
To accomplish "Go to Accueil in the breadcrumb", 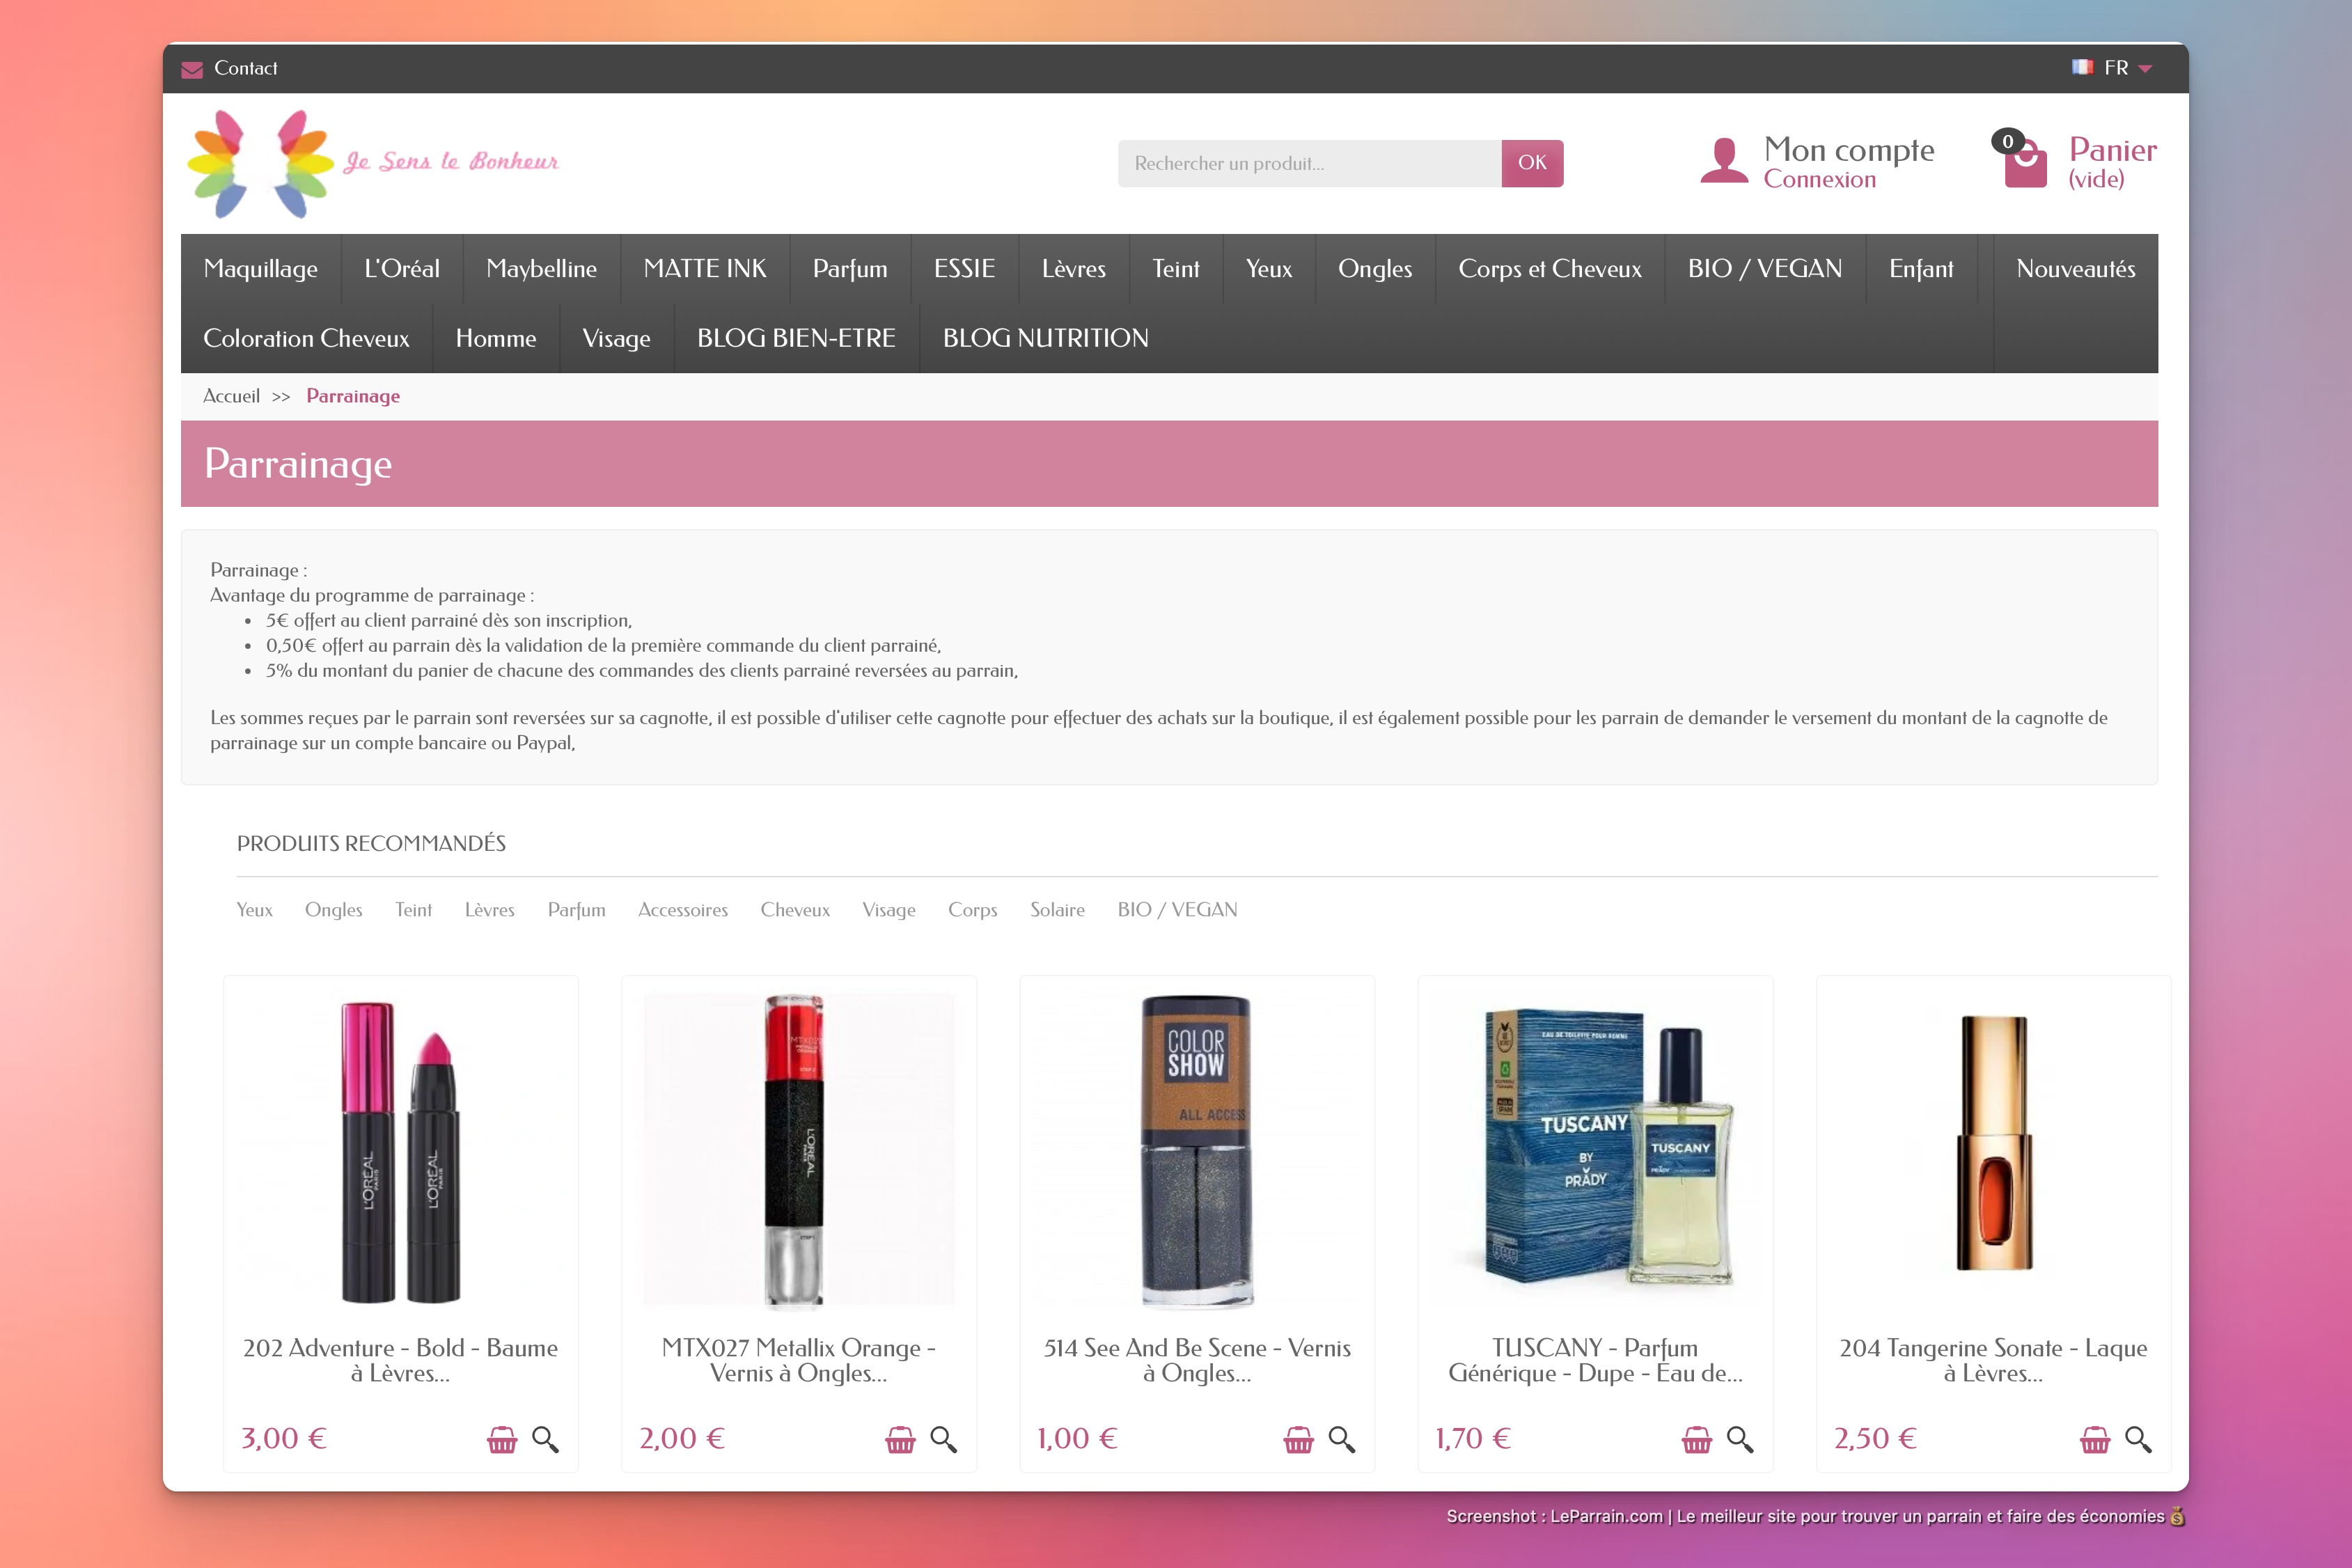I will tap(231, 396).
